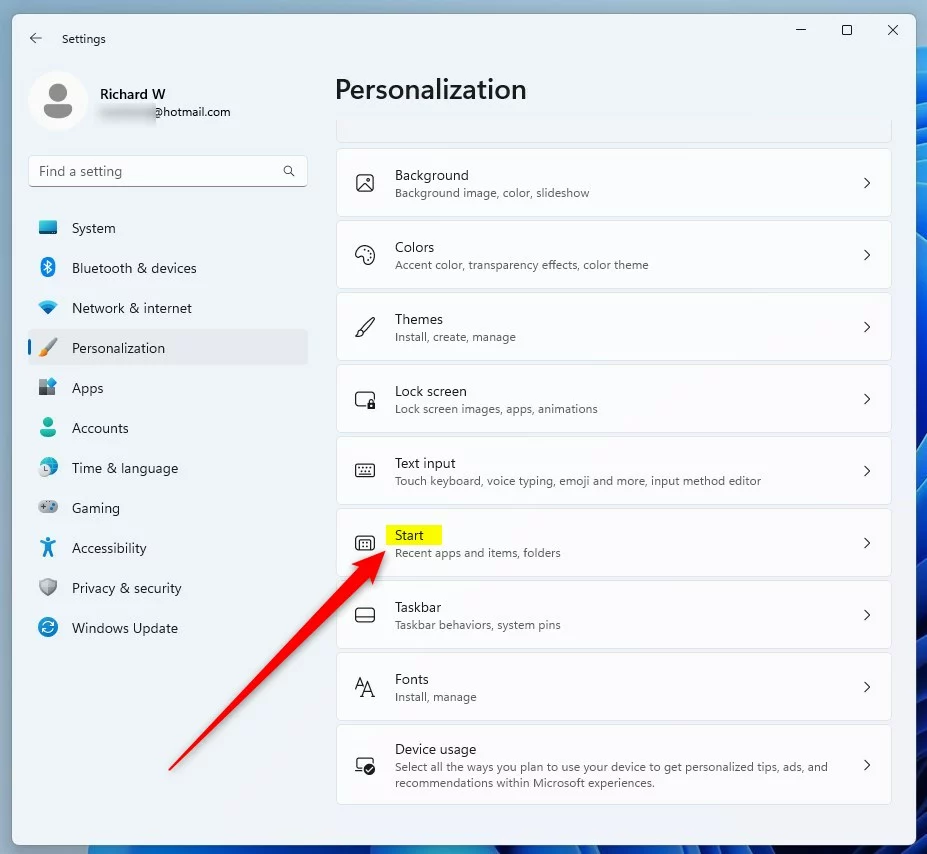This screenshot has width=927, height=854.
Task: Click the Apps icon in sidebar
Action: [48, 387]
